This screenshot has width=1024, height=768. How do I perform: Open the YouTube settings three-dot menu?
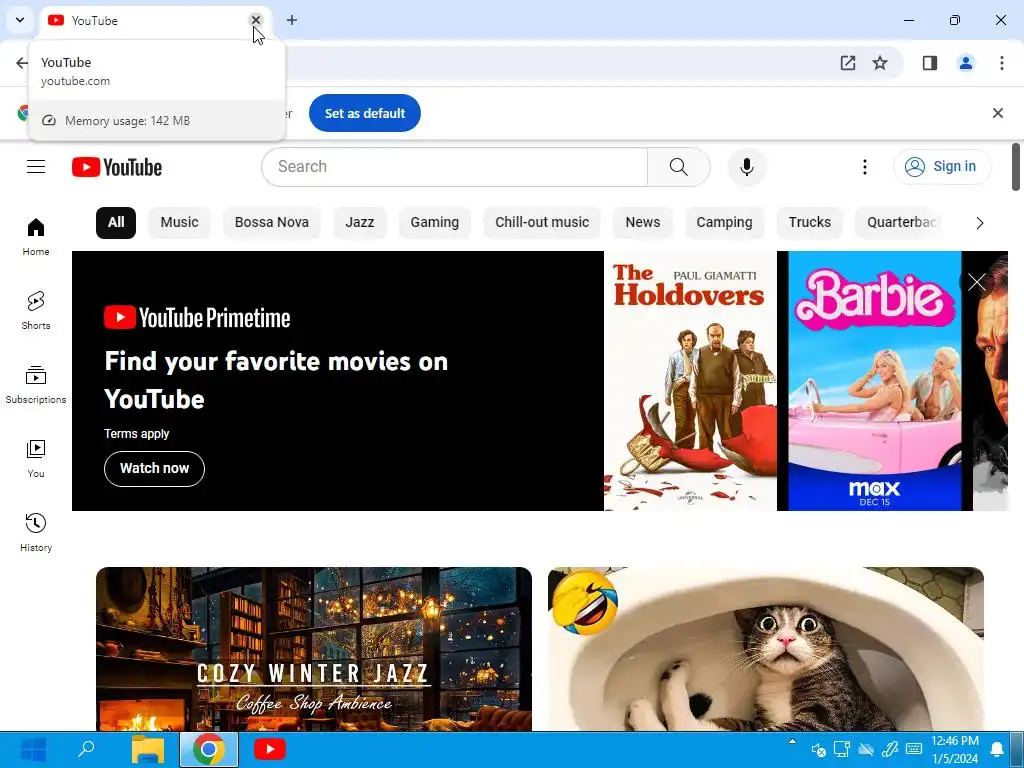[x=865, y=167]
